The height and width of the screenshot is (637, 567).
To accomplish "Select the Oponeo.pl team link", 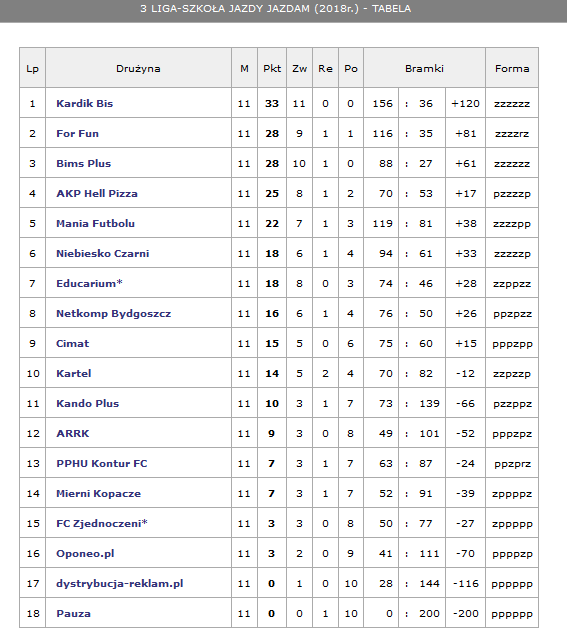I will 85,554.
